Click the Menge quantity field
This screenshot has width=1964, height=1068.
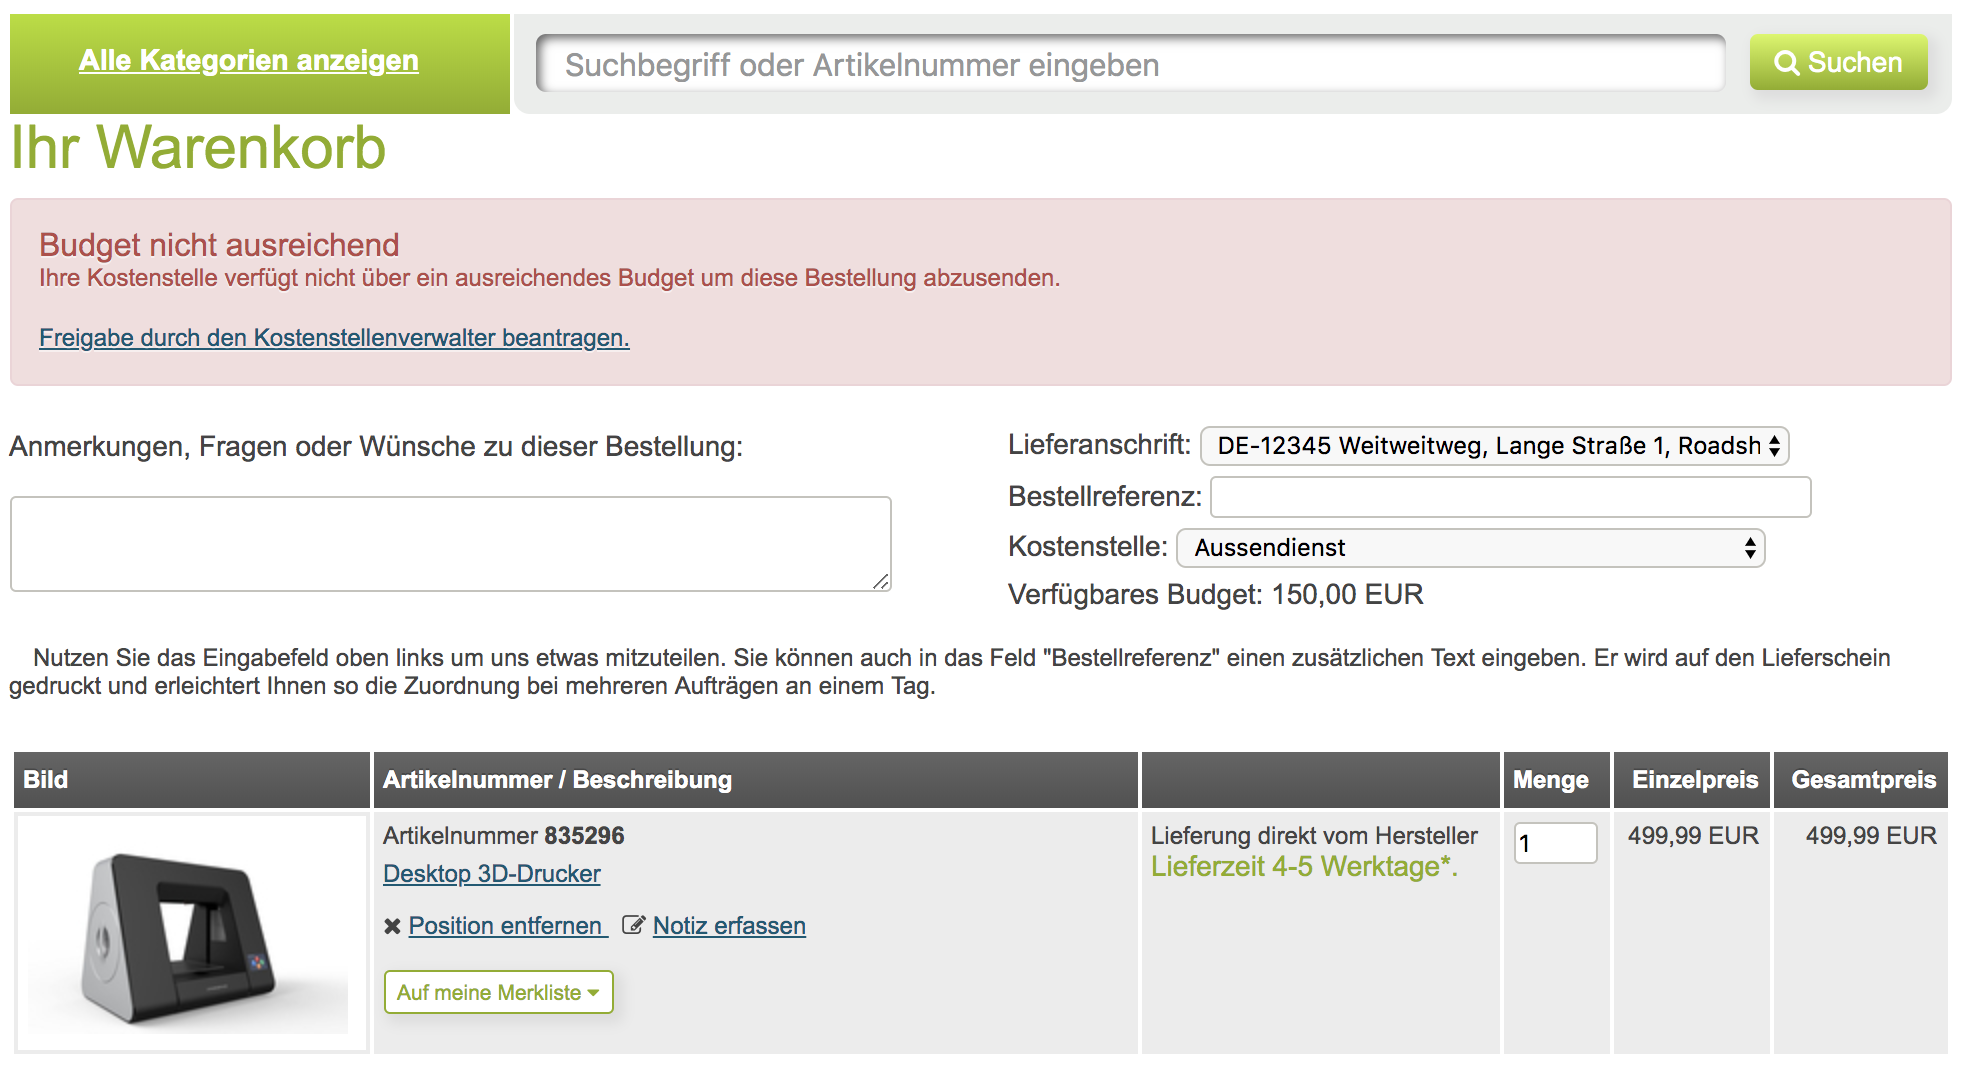(x=1554, y=845)
